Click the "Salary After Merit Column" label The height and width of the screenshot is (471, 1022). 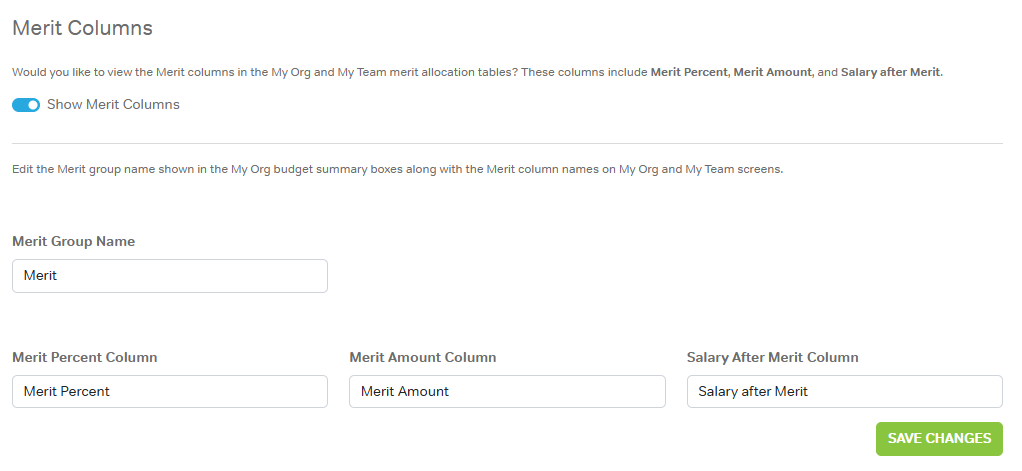772,358
